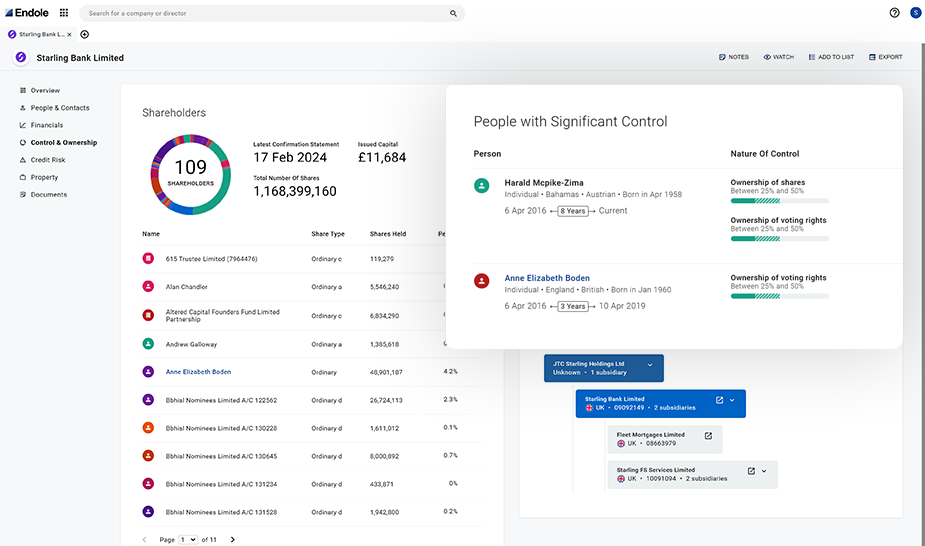Click 615 Trustee Limited shareholder icon
This screenshot has height=546, width=925.
(148, 258)
